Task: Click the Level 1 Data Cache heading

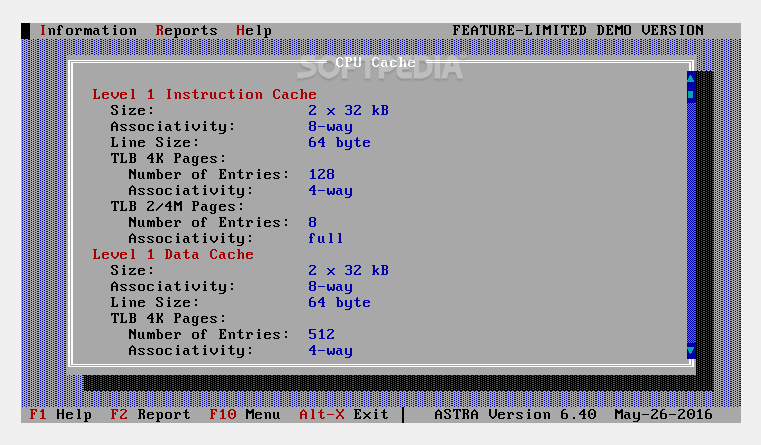Action: pyautogui.click(x=173, y=254)
